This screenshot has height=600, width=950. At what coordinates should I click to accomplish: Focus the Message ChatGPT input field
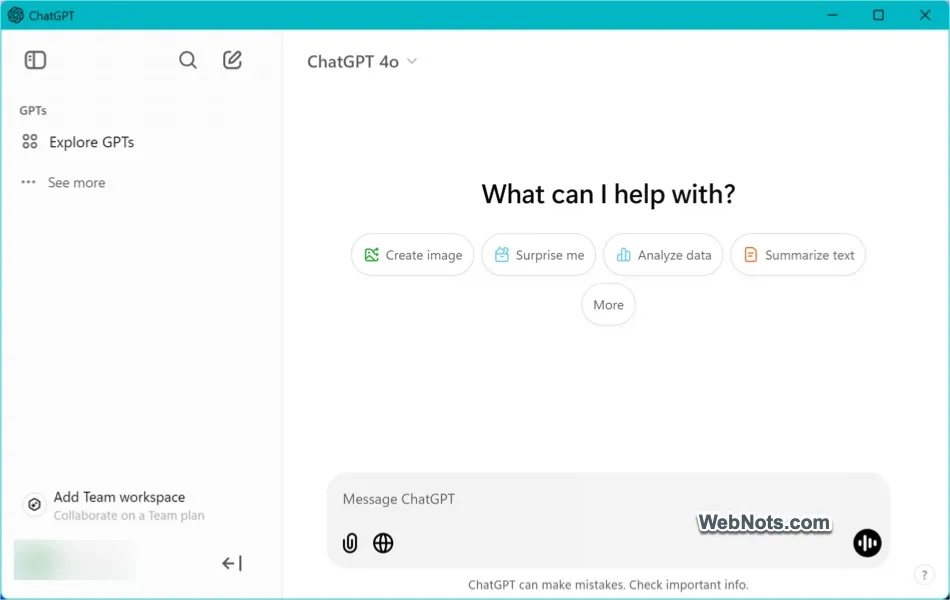(608, 499)
